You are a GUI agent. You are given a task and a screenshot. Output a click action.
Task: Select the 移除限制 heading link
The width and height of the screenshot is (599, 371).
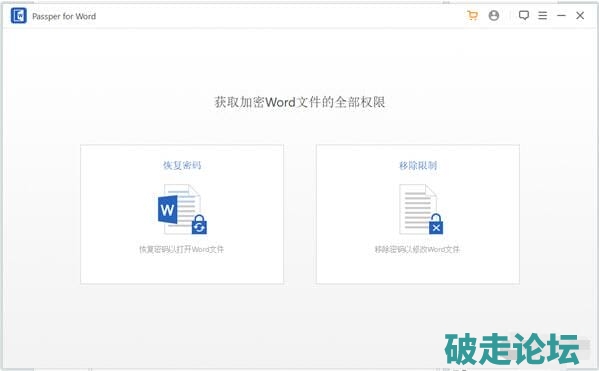tap(418, 165)
